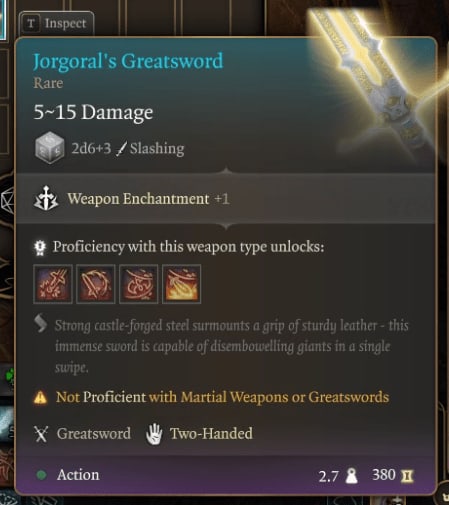
Task: Click the slashing damage type icon
Action: coord(121,148)
